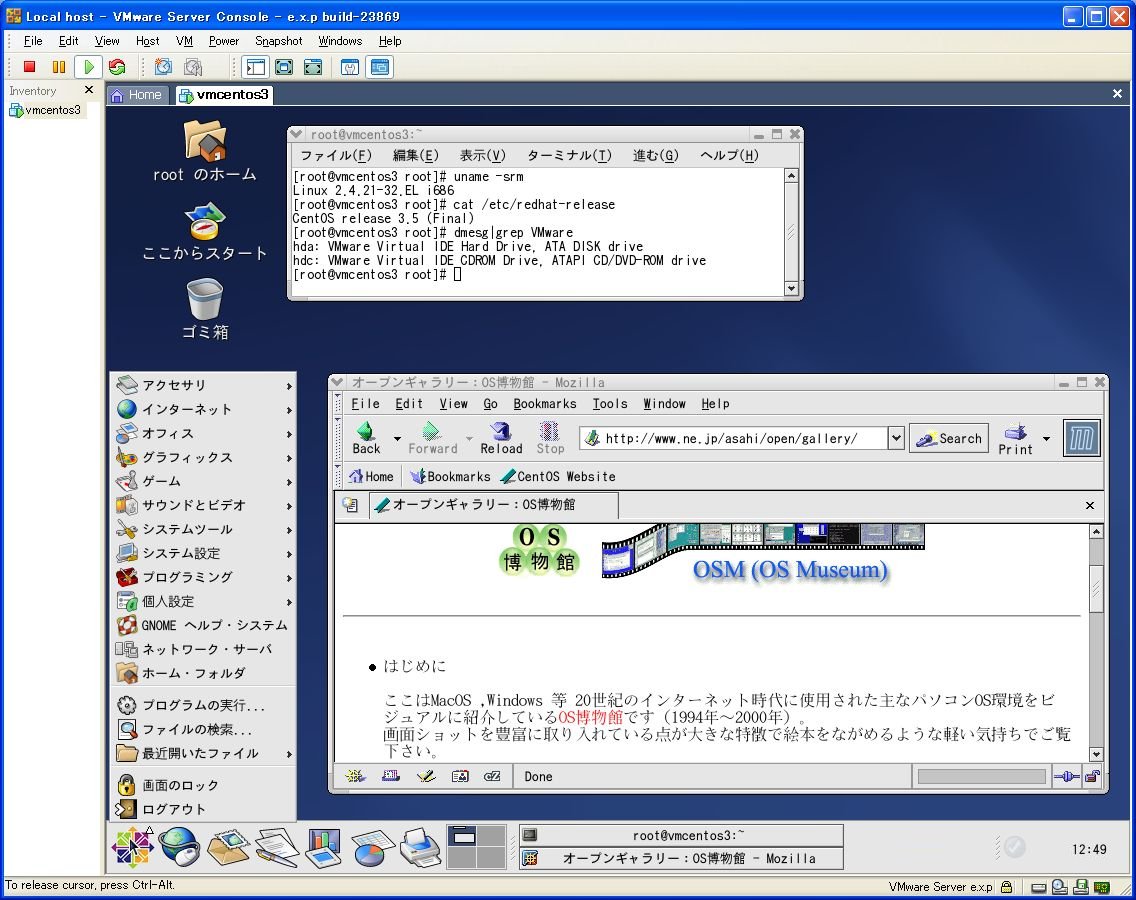Click the Navigator icon in Mozilla status bar
Viewport: 1136px width, 900px height.
click(355, 776)
